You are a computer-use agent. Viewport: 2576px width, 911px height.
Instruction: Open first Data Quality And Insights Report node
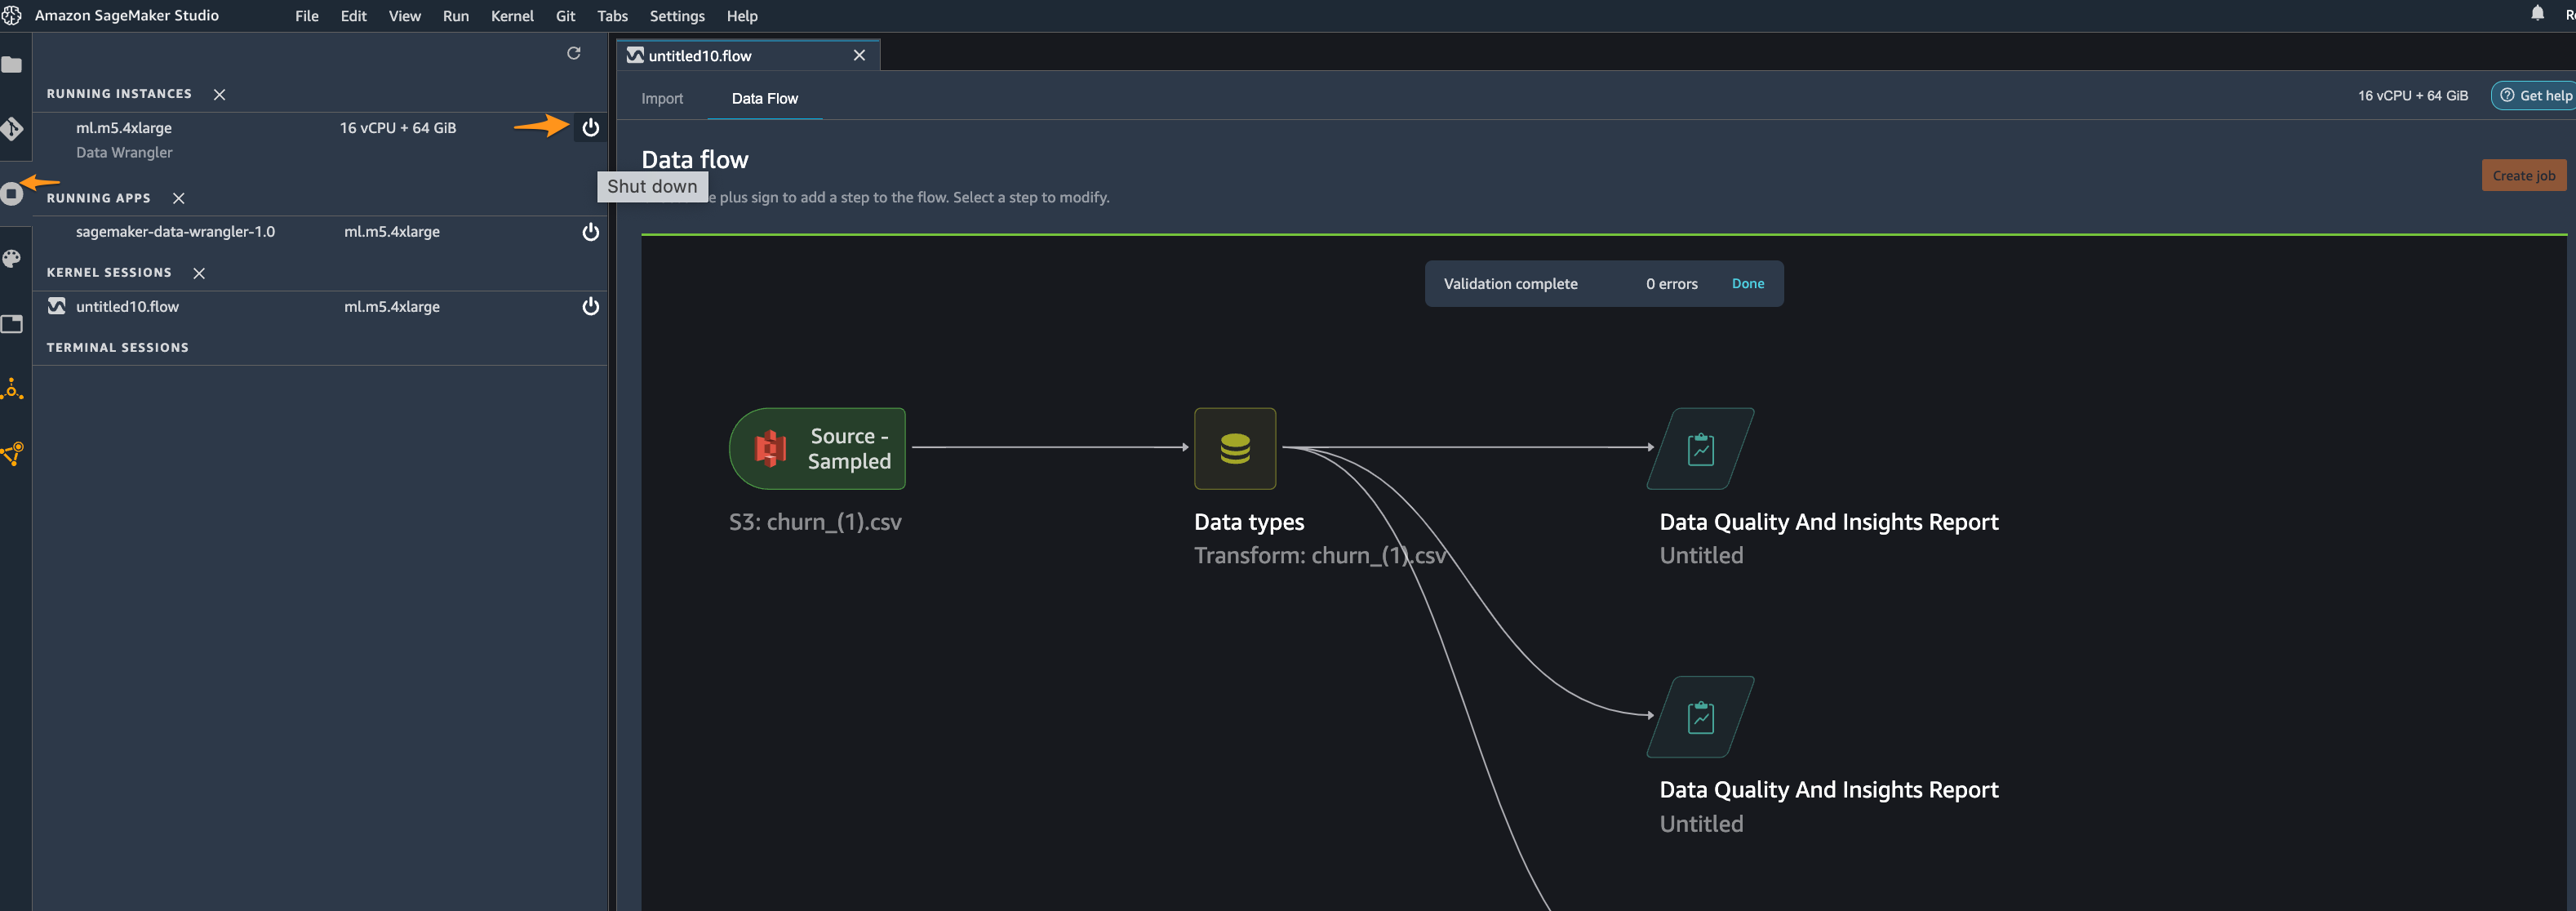[1699, 449]
